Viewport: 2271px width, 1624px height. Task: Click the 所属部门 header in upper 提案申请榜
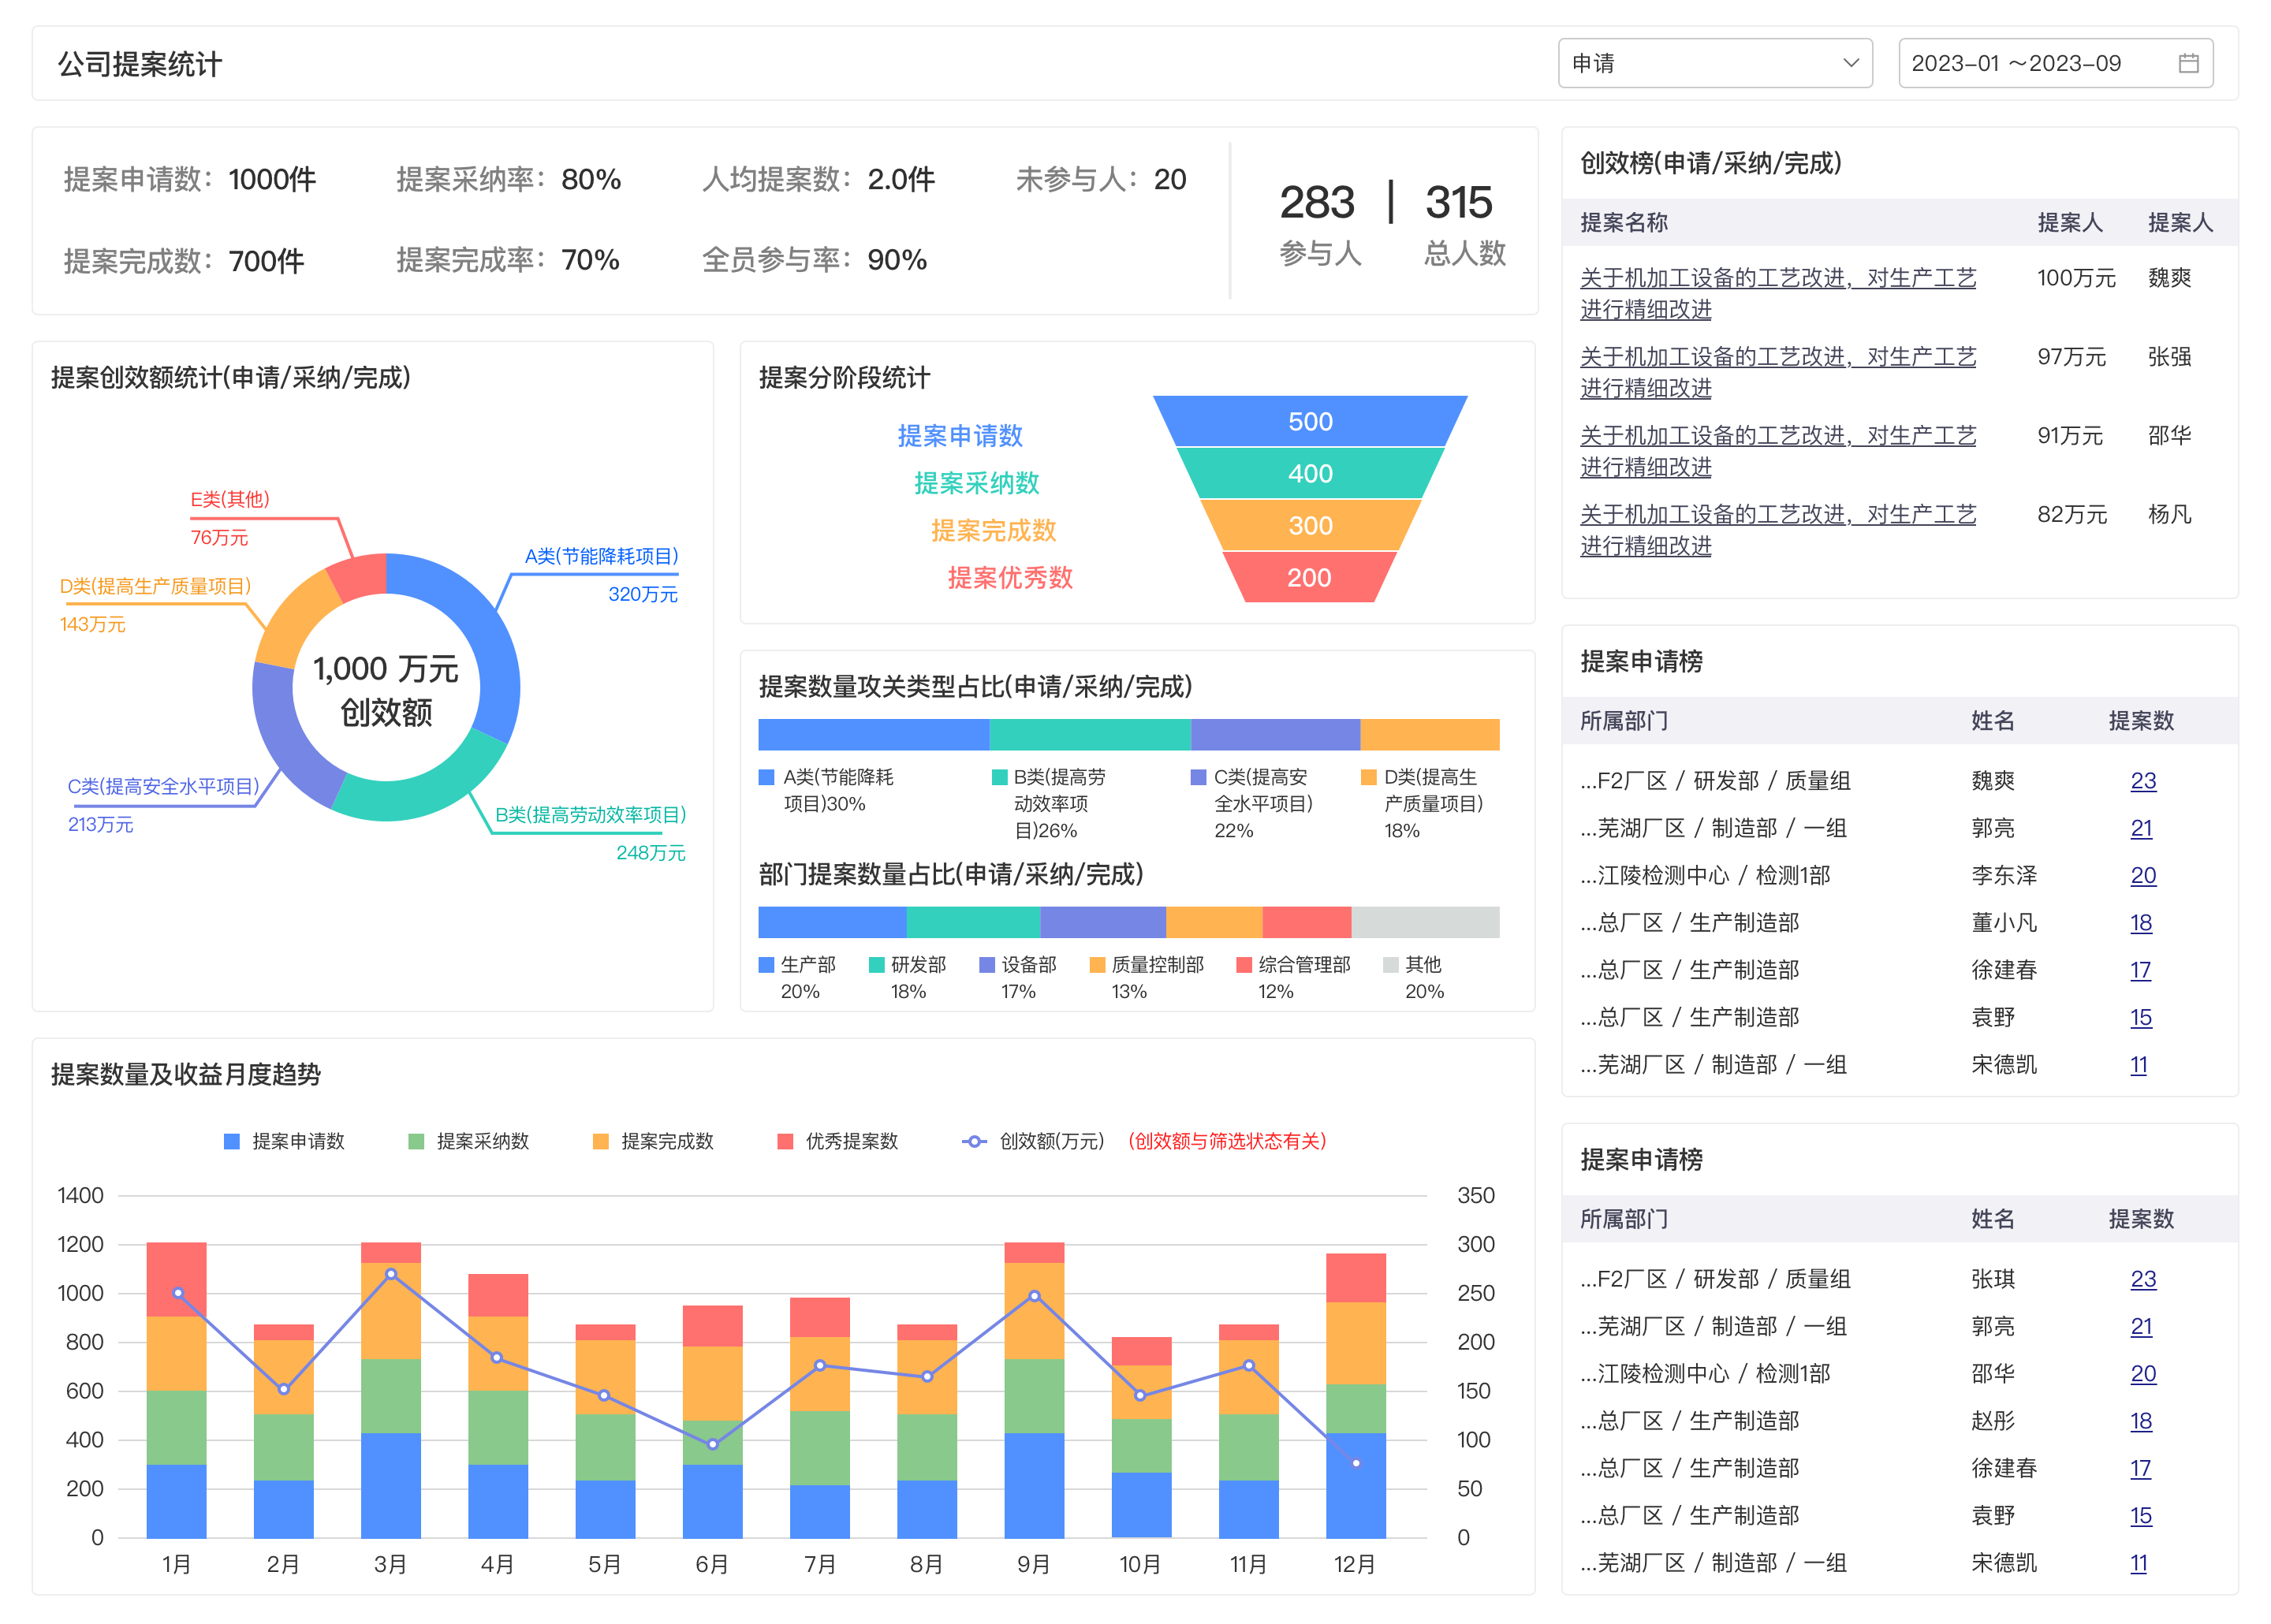1624,720
